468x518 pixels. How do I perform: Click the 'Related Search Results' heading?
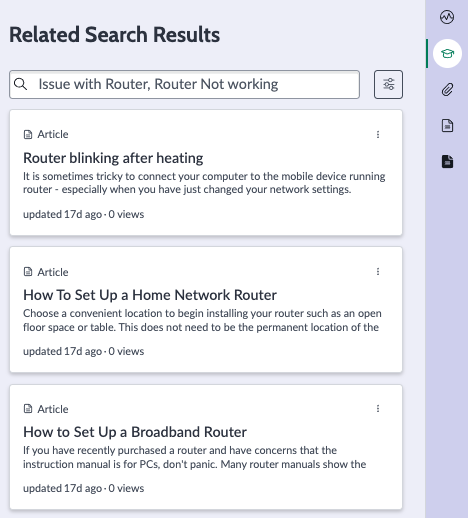click(x=114, y=35)
